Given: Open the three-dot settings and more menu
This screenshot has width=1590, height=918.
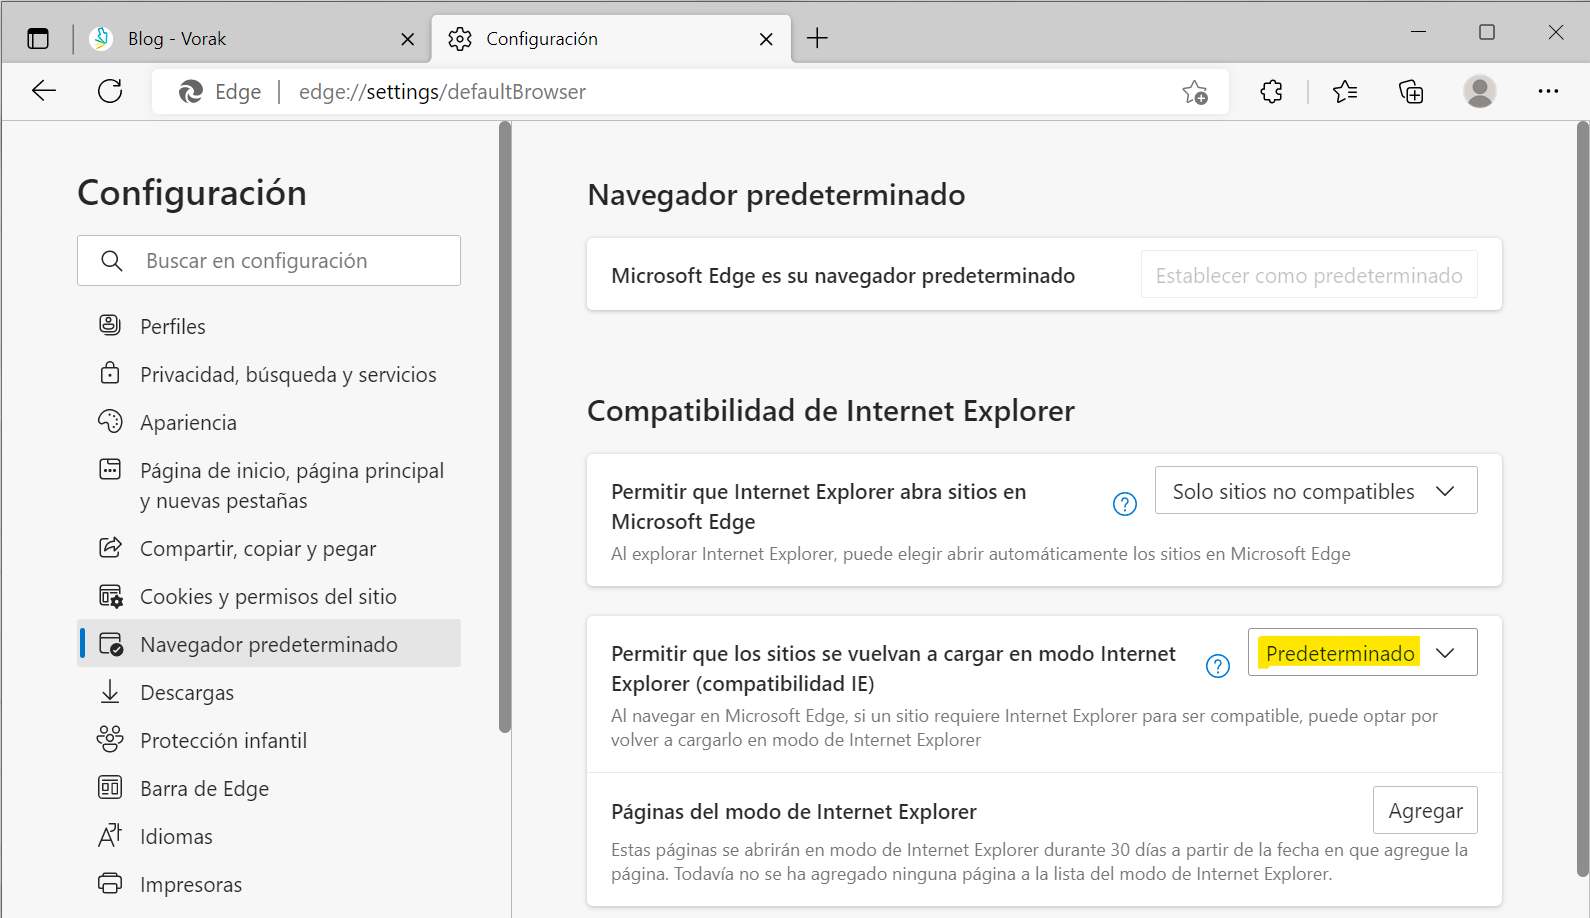Looking at the screenshot, I should click(x=1548, y=91).
